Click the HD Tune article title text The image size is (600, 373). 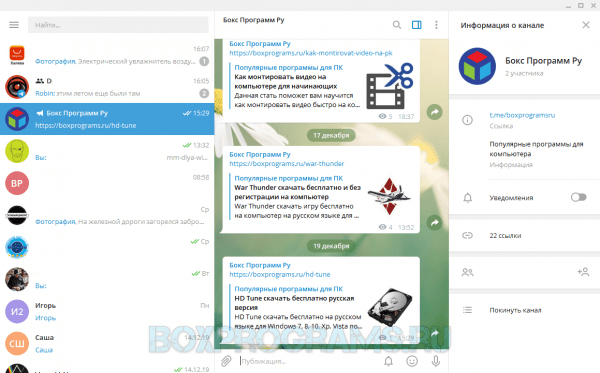294,303
